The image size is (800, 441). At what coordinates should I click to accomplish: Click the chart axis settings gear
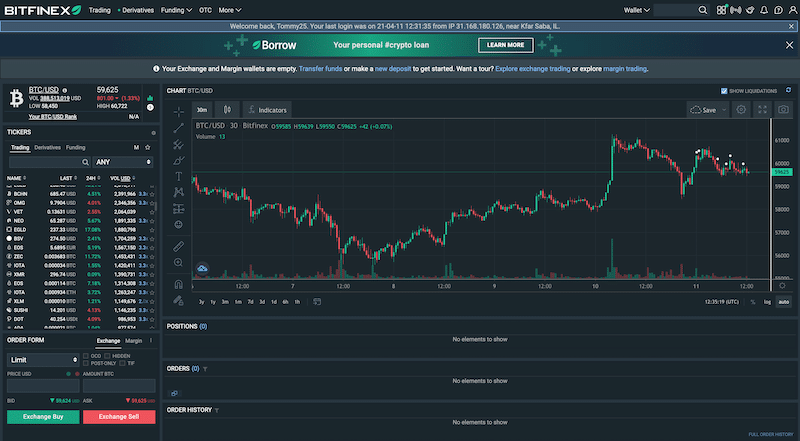tap(782, 286)
